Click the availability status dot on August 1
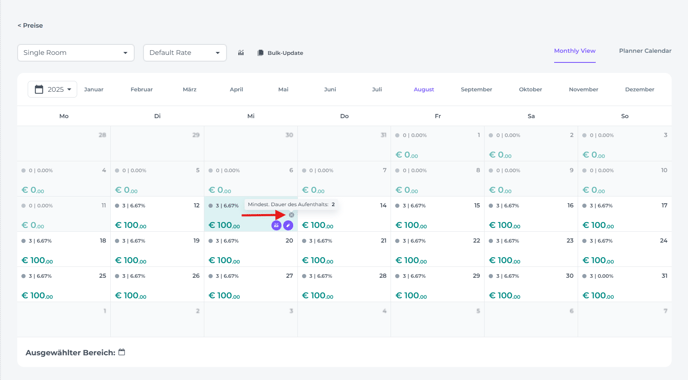This screenshot has height=380, width=688. [397, 136]
